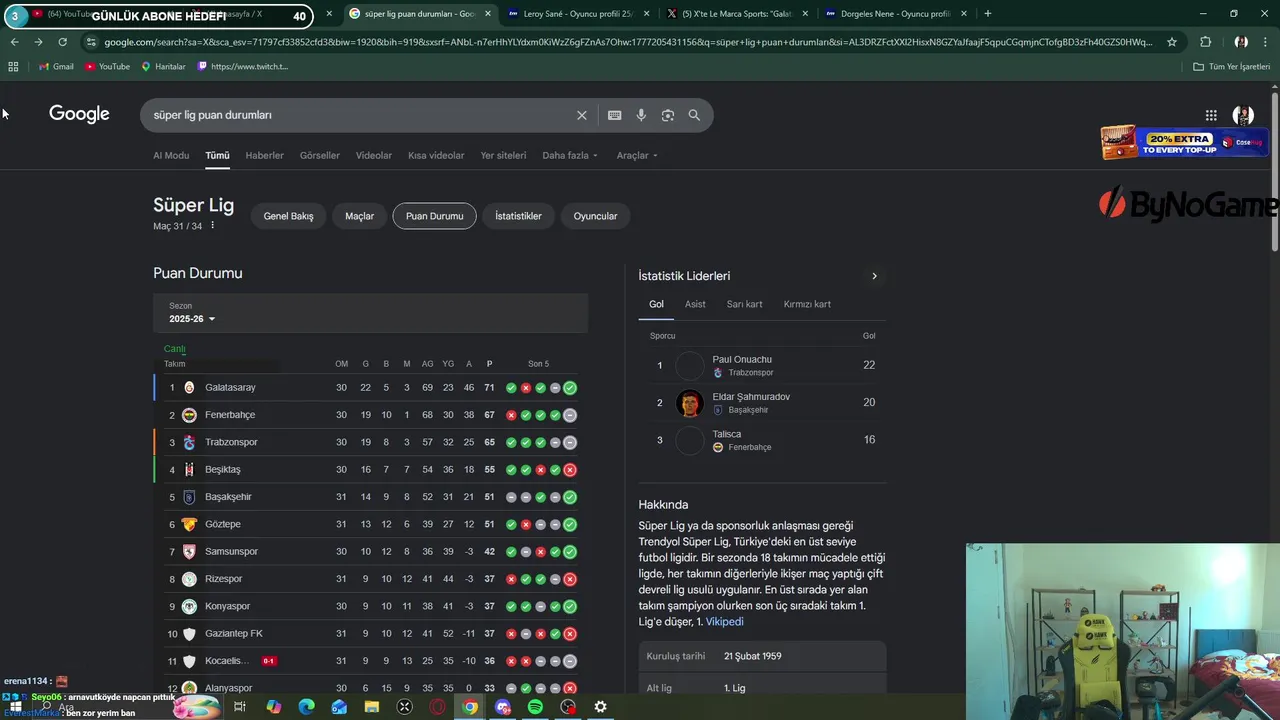Open the on-screen keyboard input tool

tap(614, 115)
